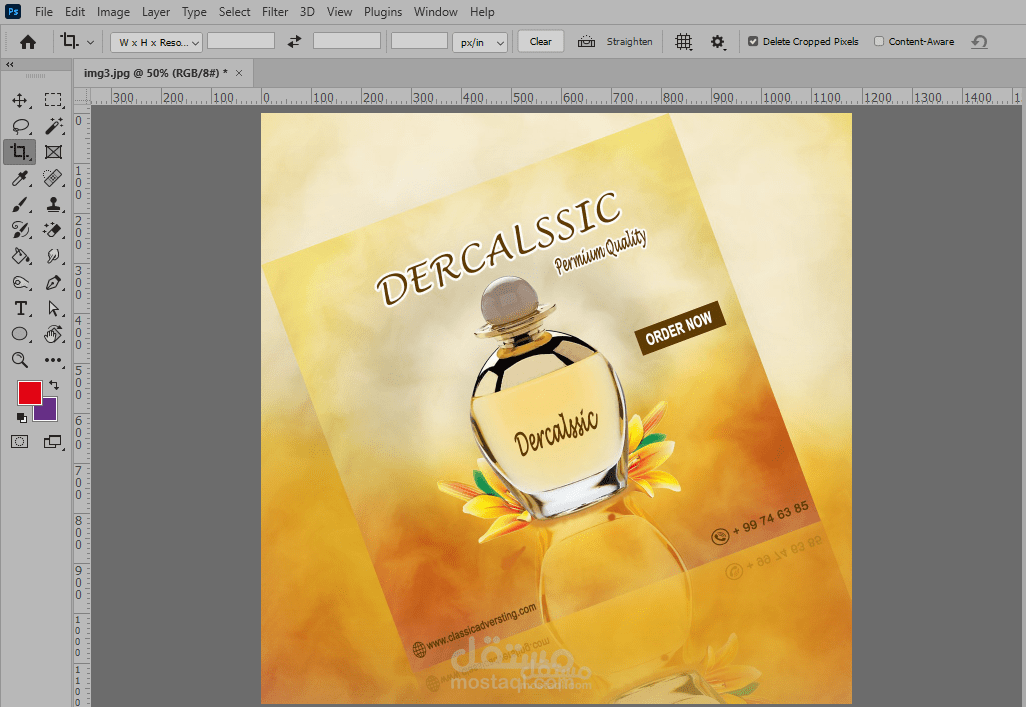
Task: Select the Ellipse shape tool
Action: coord(20,334)
